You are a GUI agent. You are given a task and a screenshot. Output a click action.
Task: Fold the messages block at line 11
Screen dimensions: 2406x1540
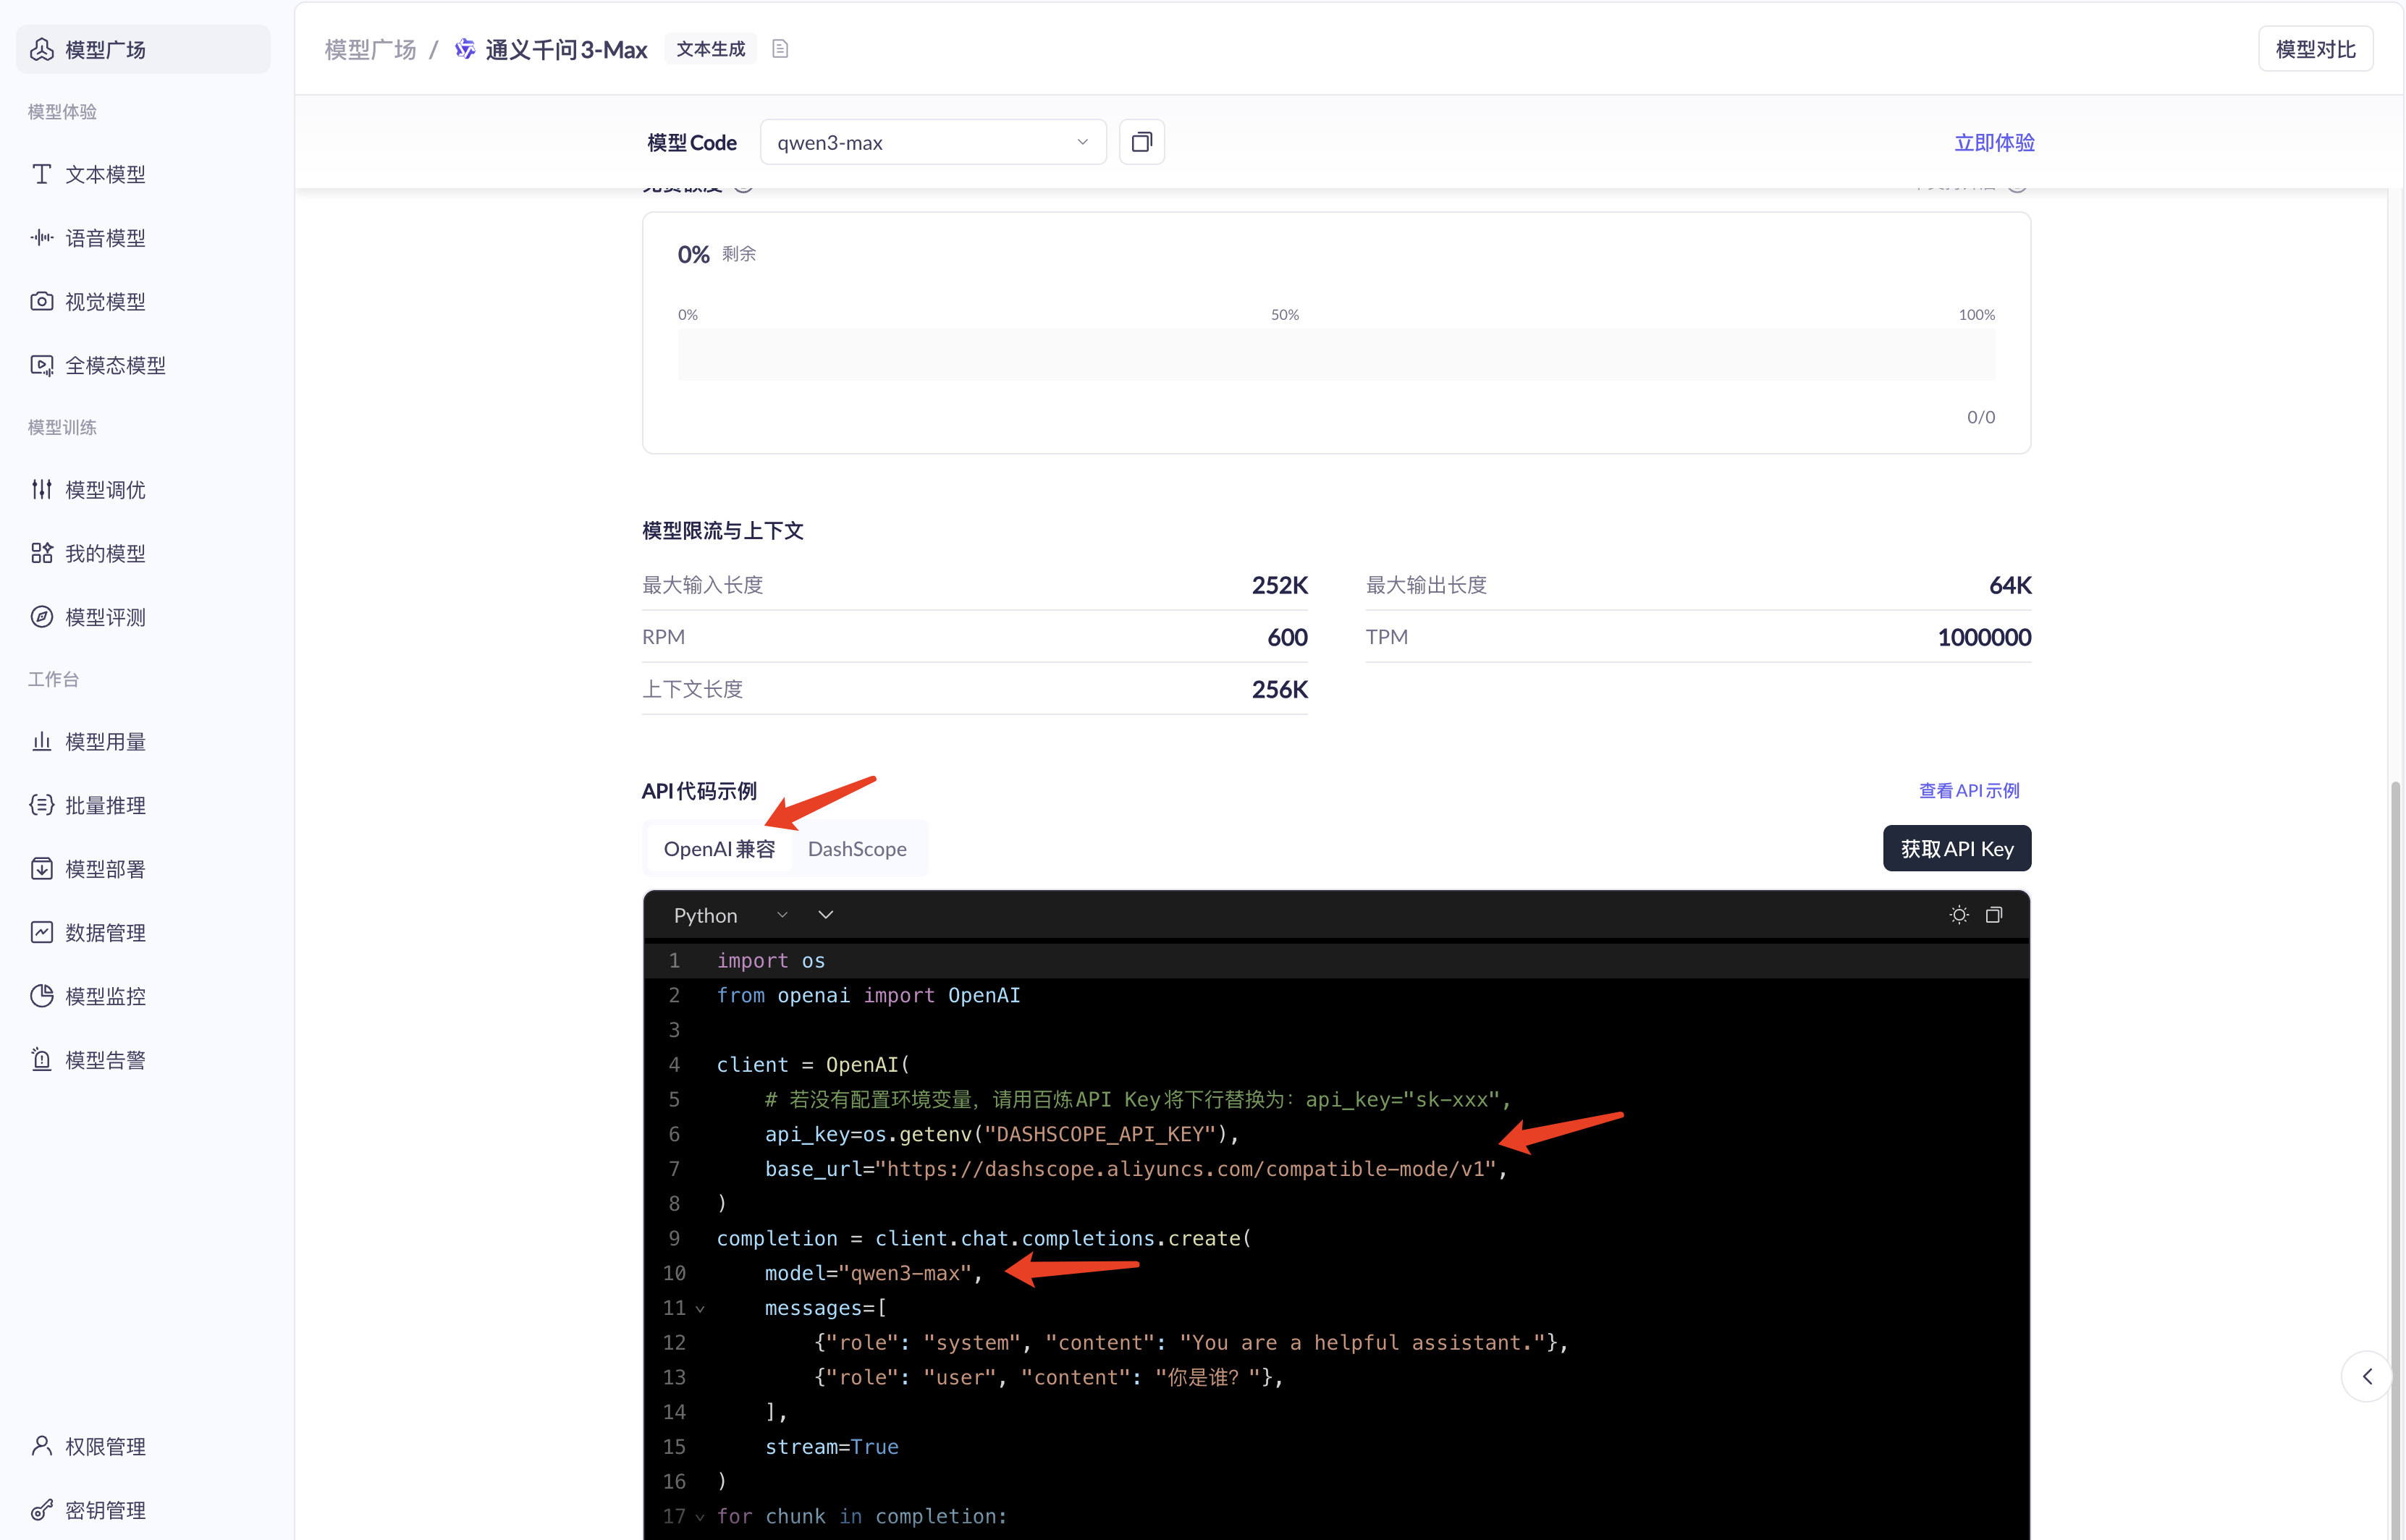tap(700, 1309)
